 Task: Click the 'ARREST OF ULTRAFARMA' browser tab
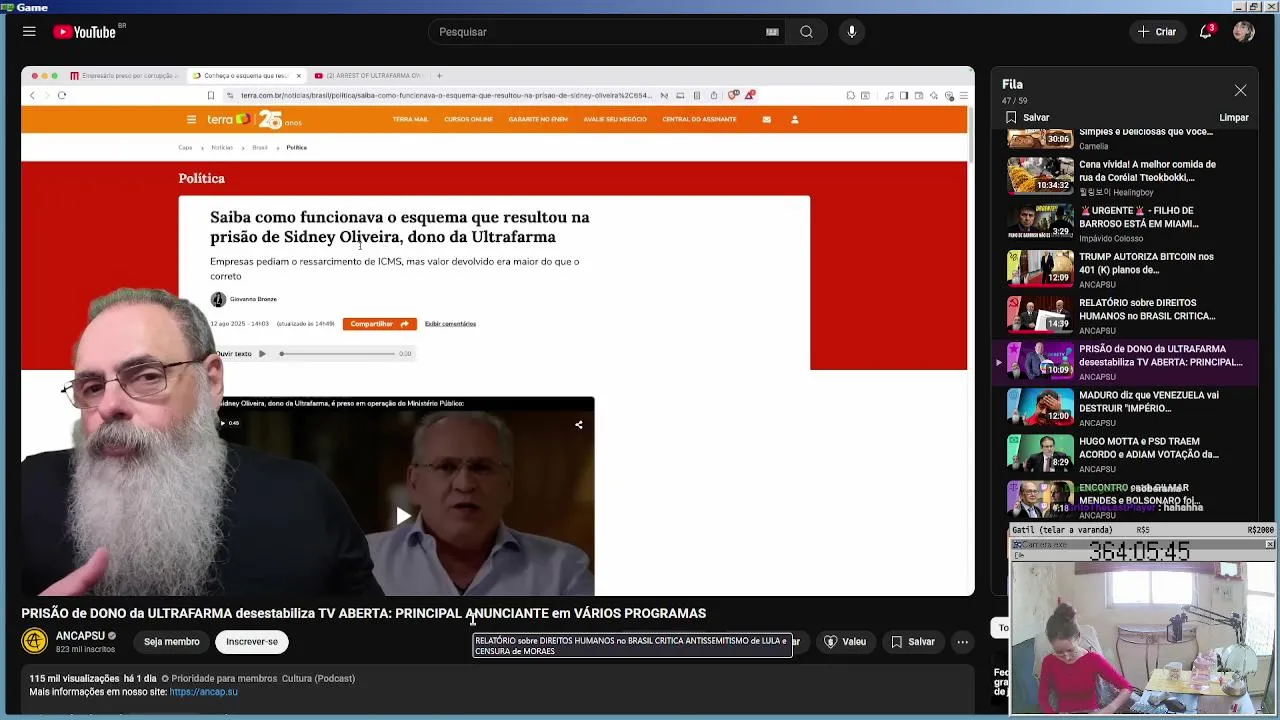[369, 76]
